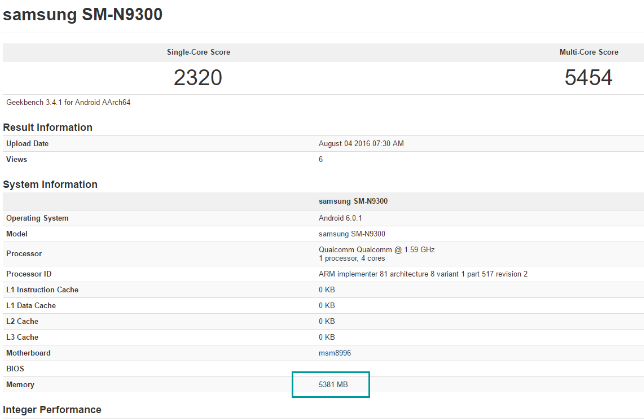The height and width of the screenshot is (419, 644).
Task: Click the bold samsung SM-N9300 column header
Action: tap(353, 201)
